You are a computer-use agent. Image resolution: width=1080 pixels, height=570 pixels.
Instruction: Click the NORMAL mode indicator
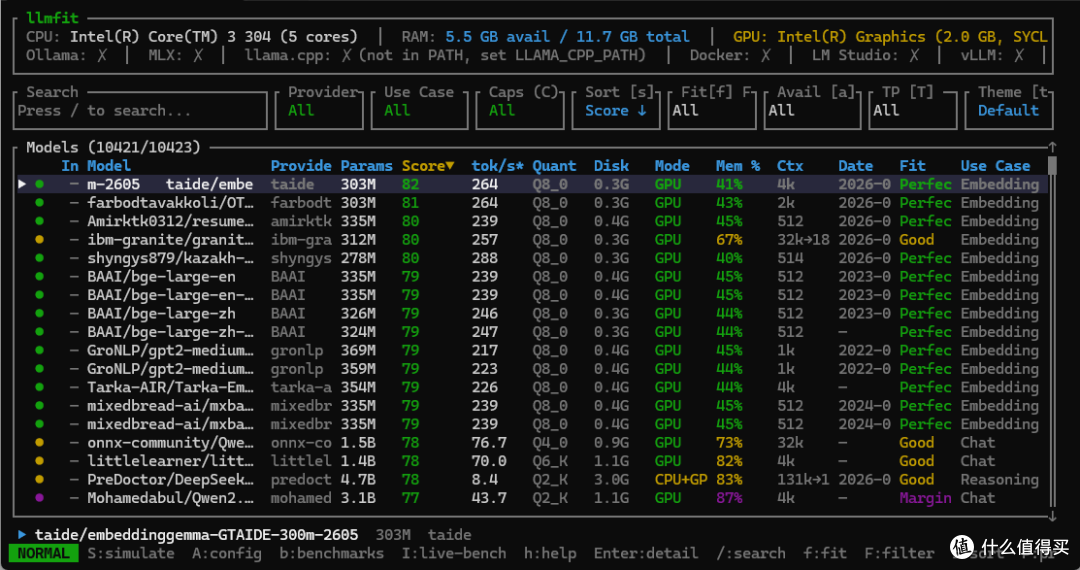(43, 553)
